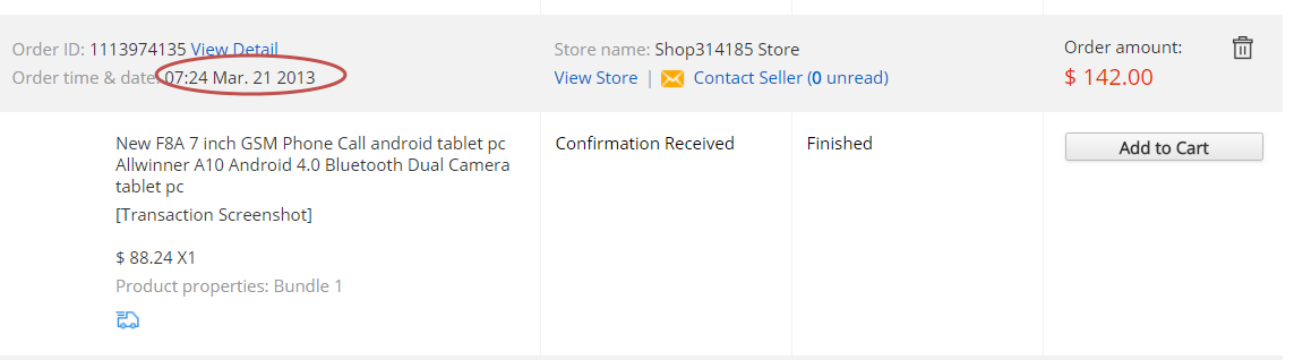Screen dimensions: 1303x360
Task: Click the Order amount label
Action: tap(1123, 47)
